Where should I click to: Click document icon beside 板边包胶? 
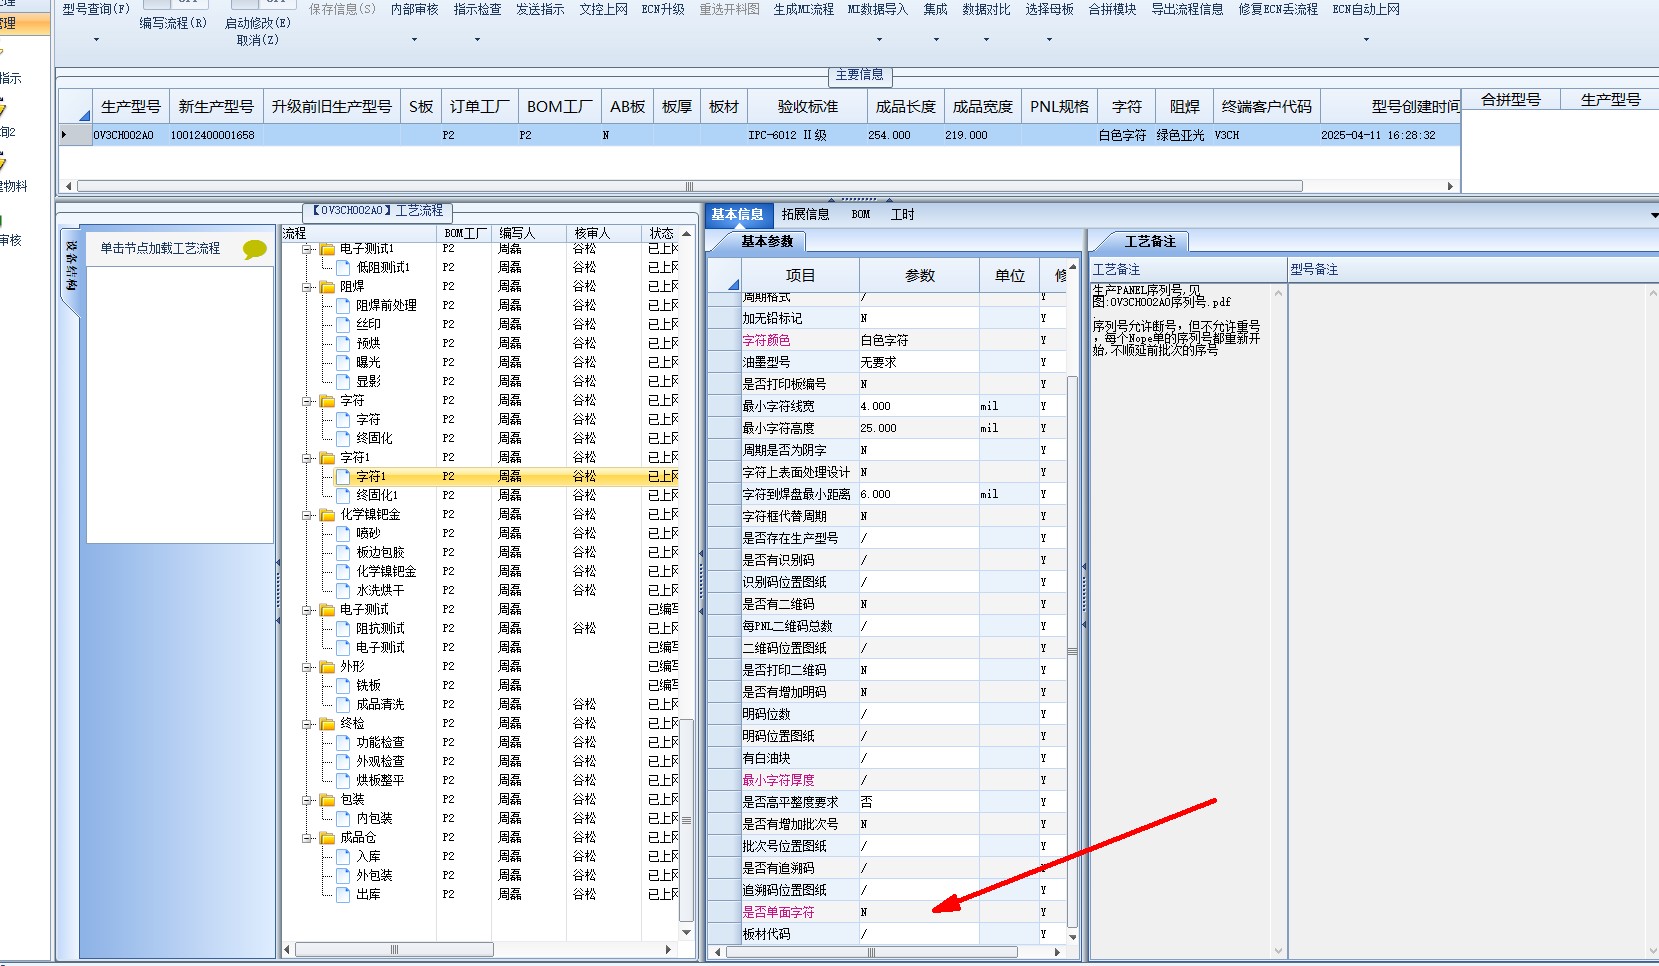tap(343, 553)
